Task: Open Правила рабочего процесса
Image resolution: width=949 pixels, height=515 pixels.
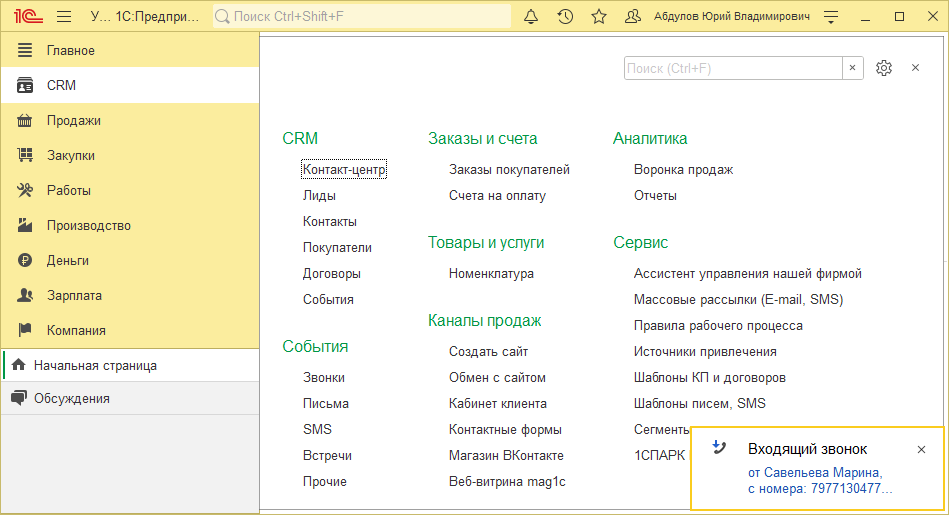Action: [x=718, y=326]
